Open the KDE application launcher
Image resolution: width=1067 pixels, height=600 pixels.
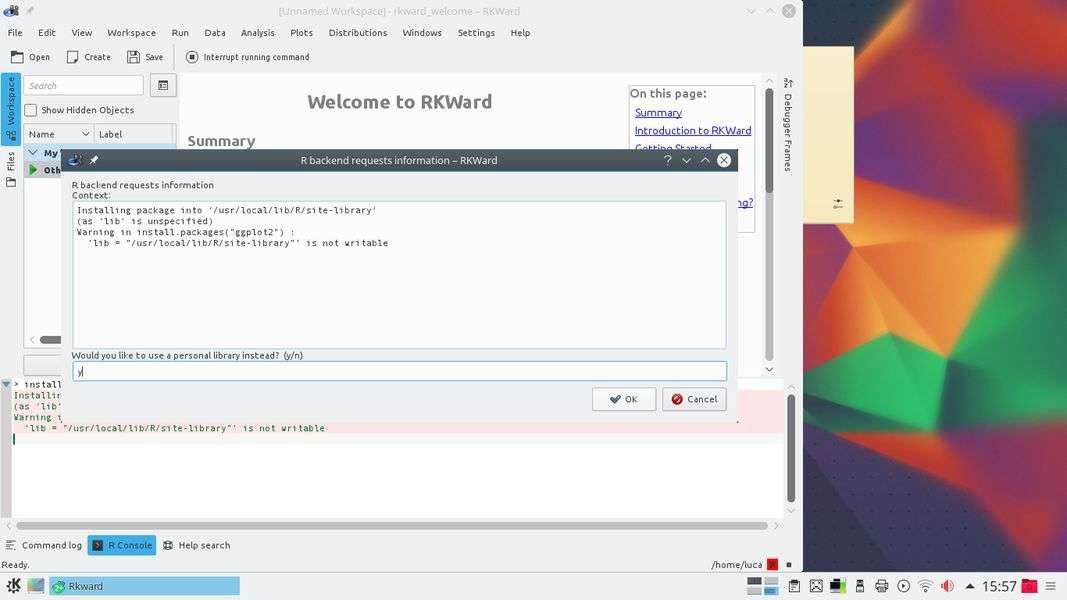[x=13, y=586]
